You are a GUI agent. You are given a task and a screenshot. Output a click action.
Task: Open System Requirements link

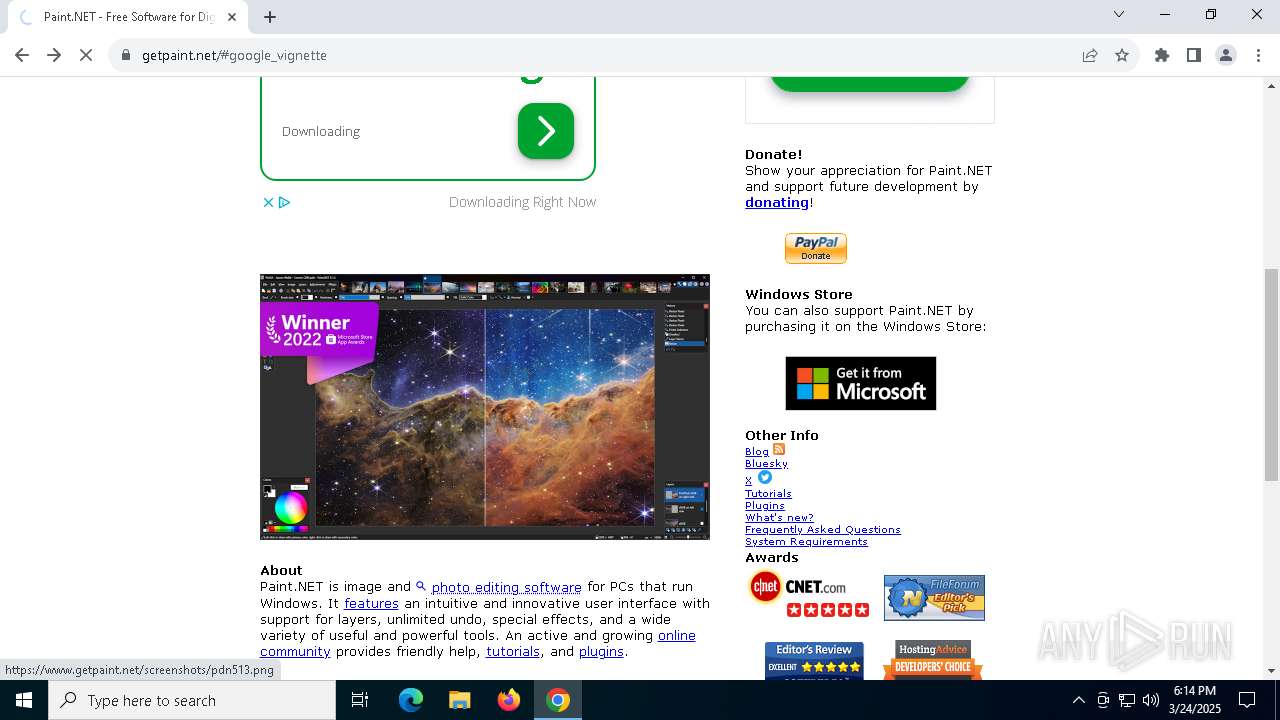[806, 542]
